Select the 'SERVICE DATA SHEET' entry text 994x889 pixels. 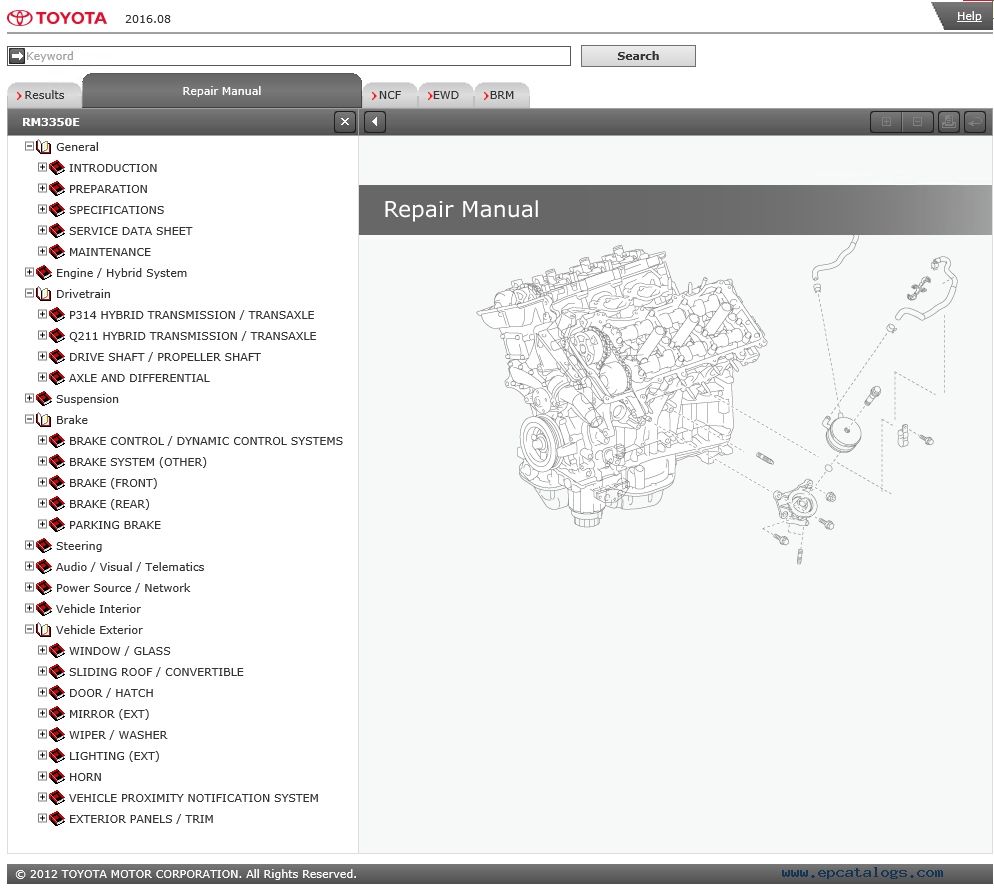pos(131,231)
